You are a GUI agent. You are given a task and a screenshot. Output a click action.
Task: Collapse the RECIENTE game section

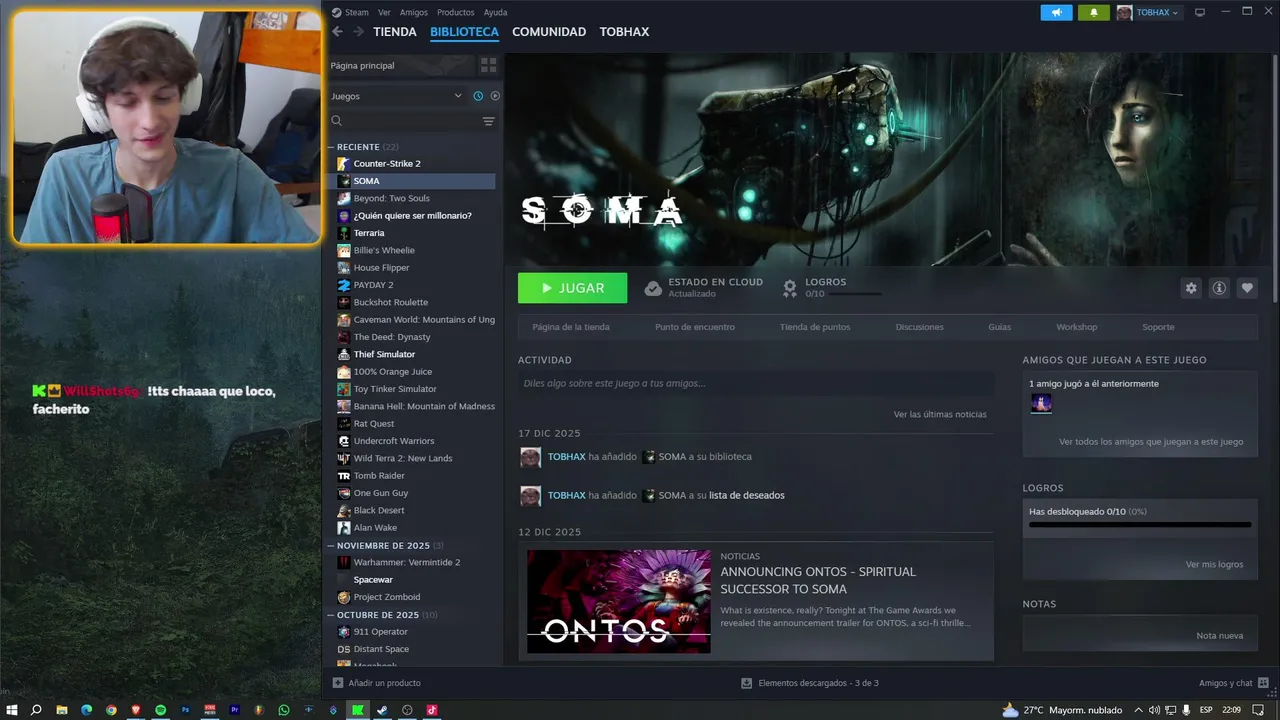coord(331,147)
